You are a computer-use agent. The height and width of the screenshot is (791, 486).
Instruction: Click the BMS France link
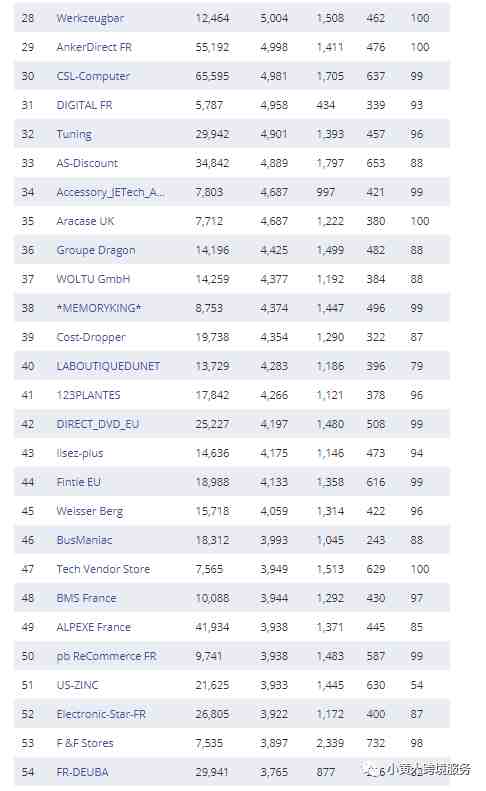(x=86, y=598)
